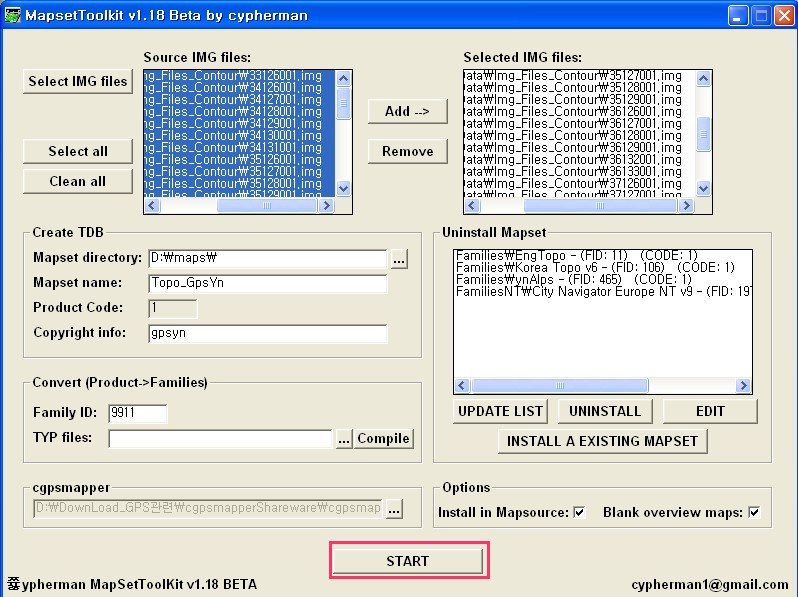Toggle the Install in Mapsource checkbox
The image size is (798, 597).
[579, 512]
